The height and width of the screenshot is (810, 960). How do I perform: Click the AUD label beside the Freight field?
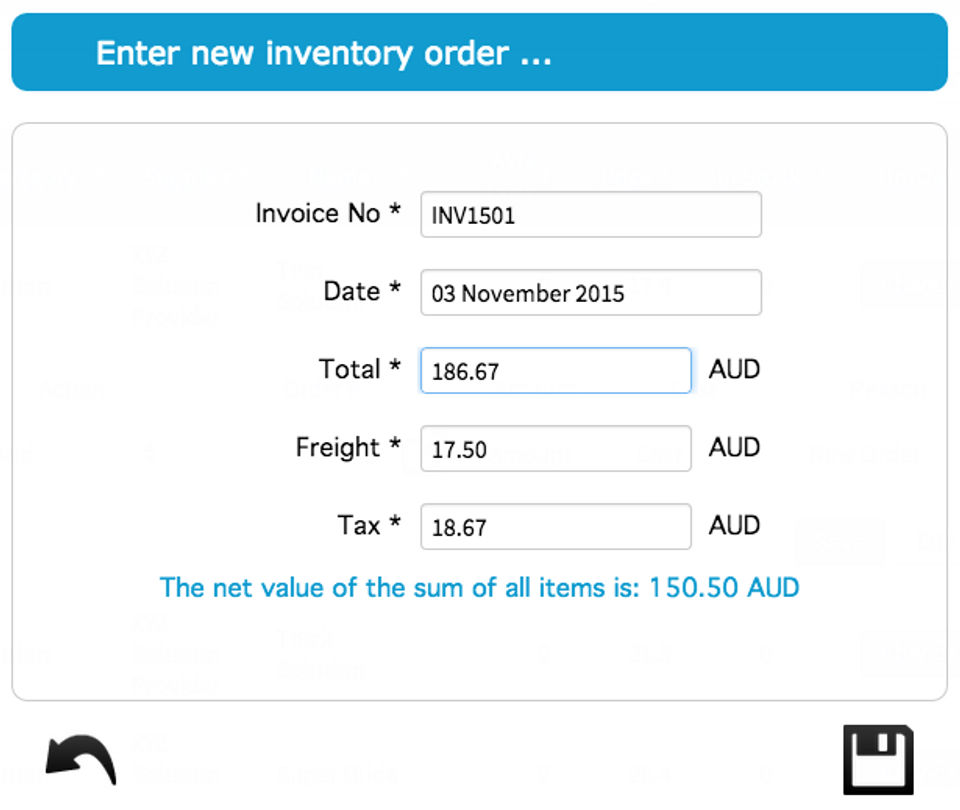click(x=734, y=448)
